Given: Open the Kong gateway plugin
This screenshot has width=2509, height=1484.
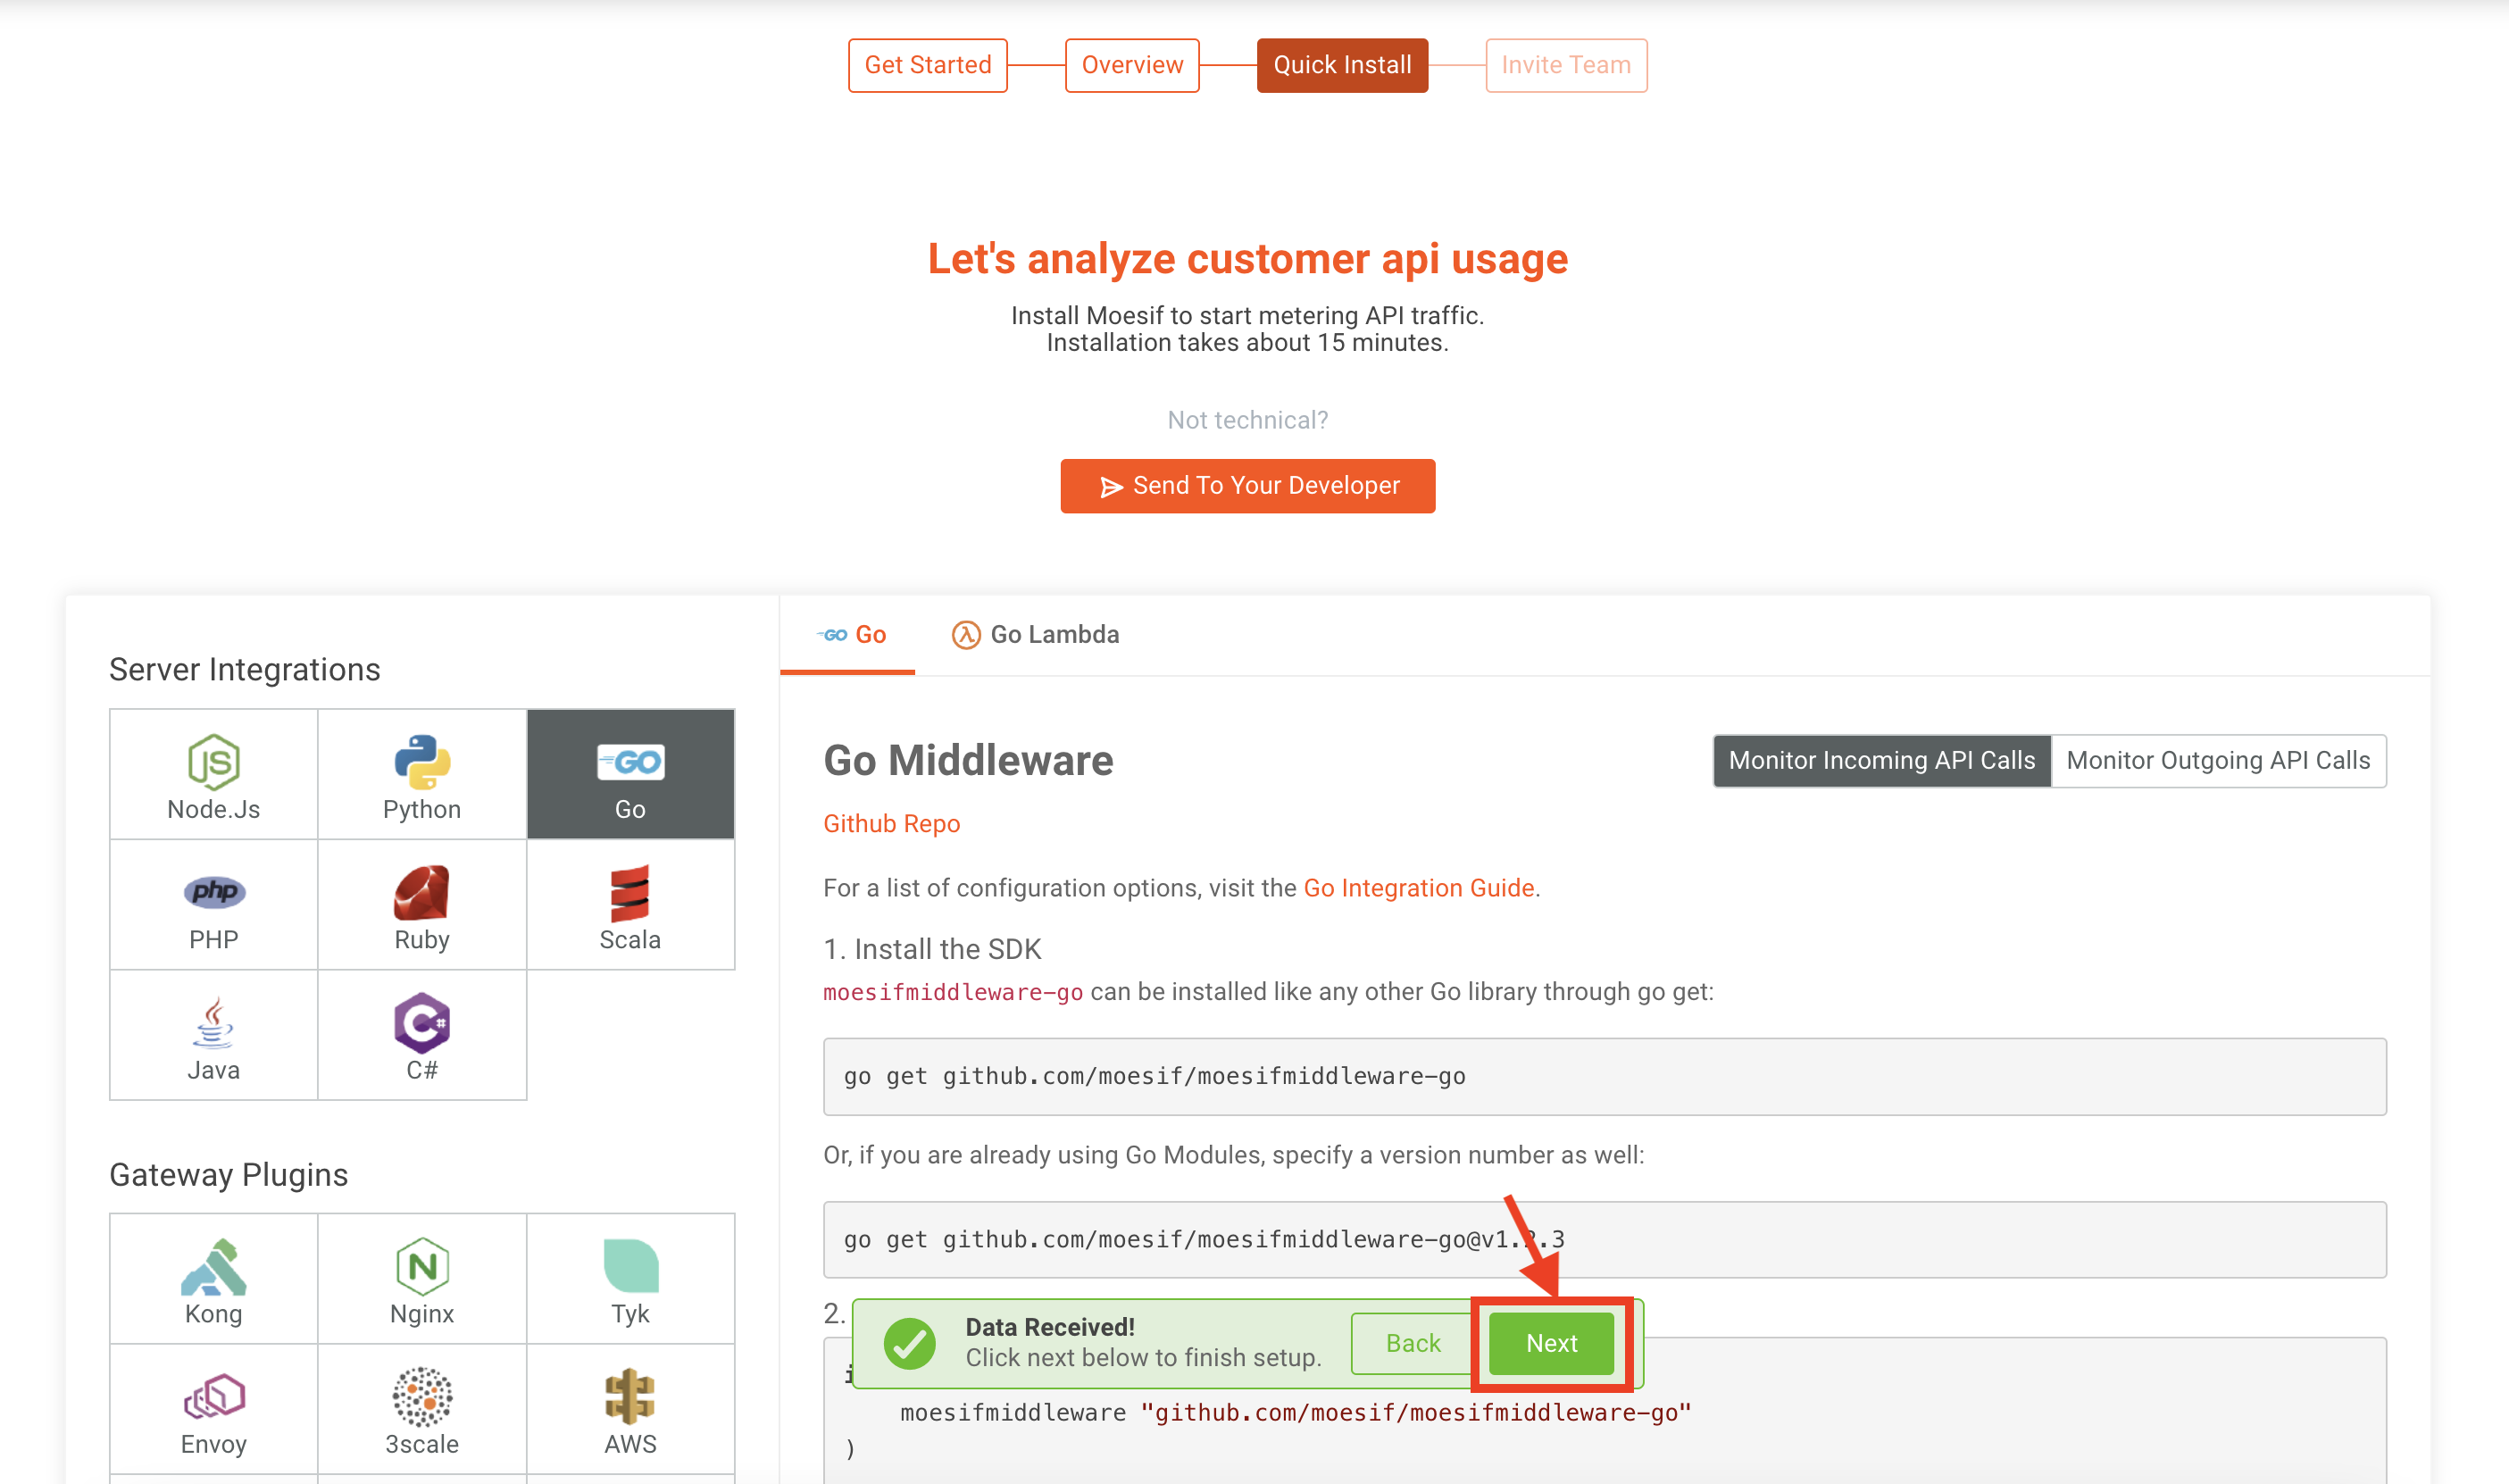Looking at the screenshot, I should point(213,1280).
